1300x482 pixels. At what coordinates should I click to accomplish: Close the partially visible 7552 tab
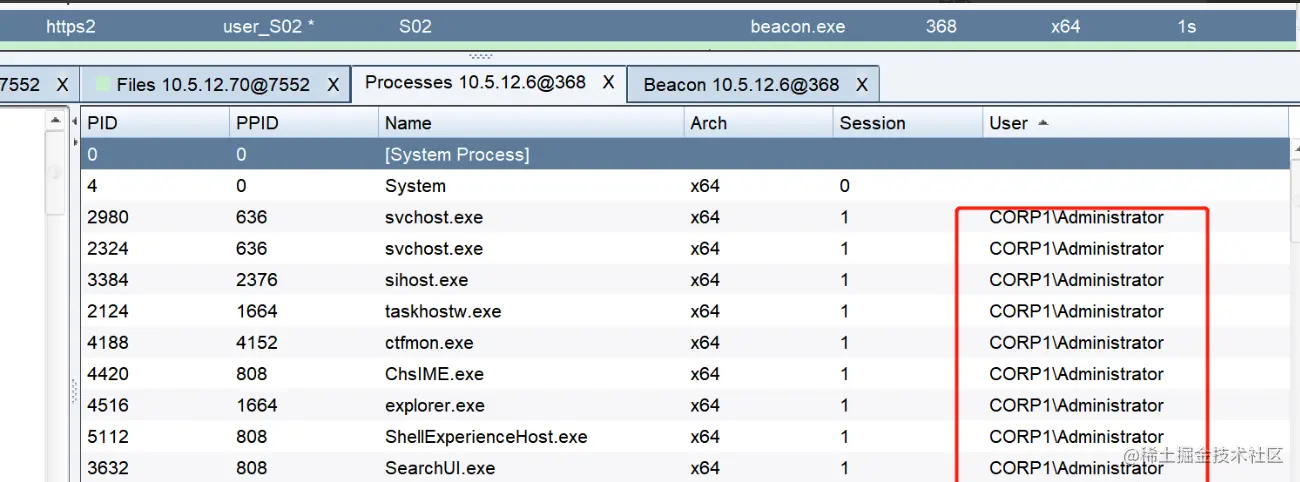(x=62, y=85)
